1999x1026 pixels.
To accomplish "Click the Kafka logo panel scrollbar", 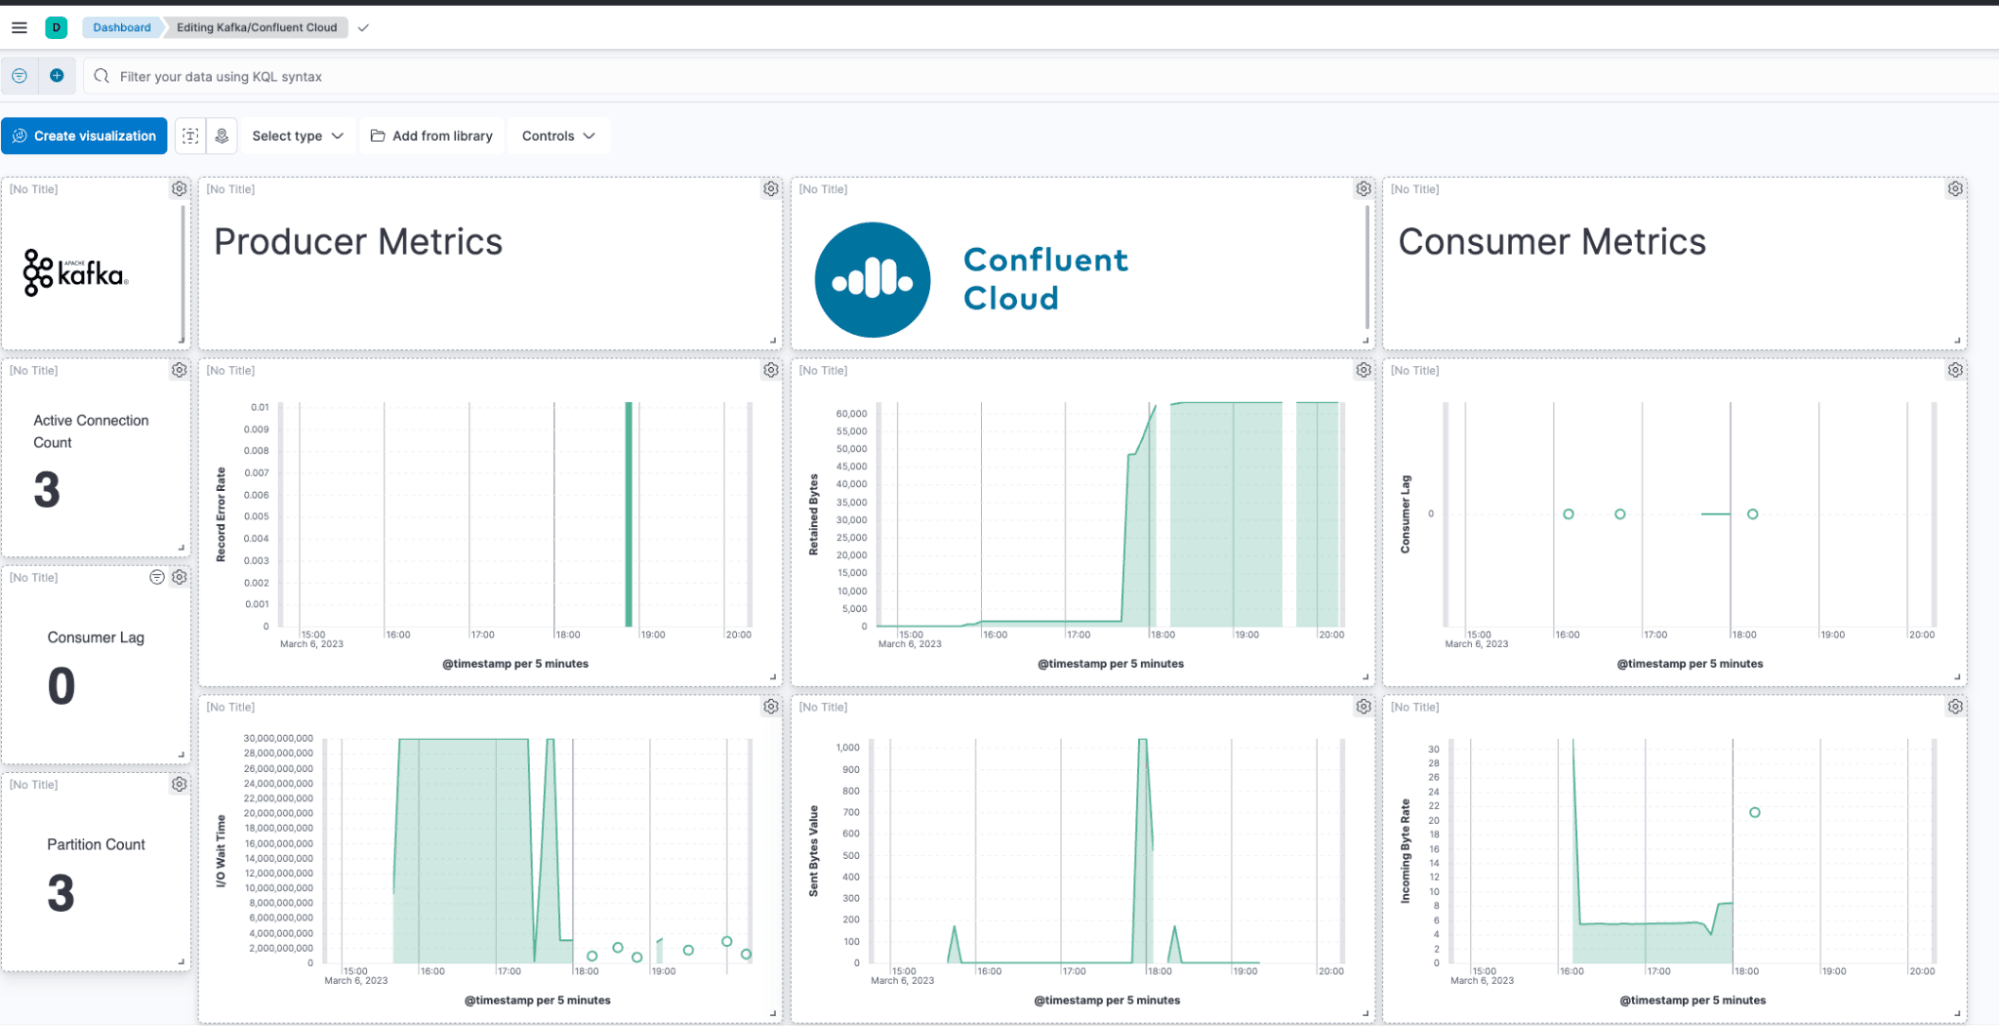I will click(x=182, y=272).
